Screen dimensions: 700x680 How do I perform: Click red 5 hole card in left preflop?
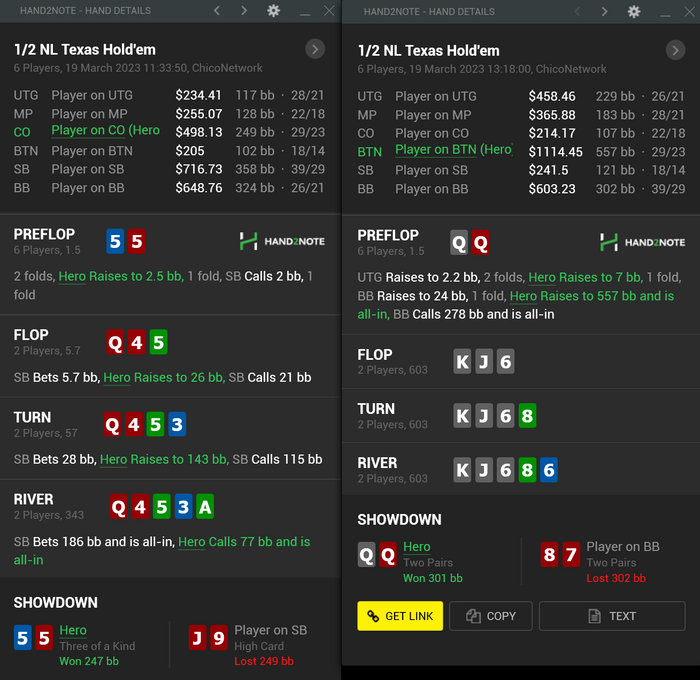(137, 242)
